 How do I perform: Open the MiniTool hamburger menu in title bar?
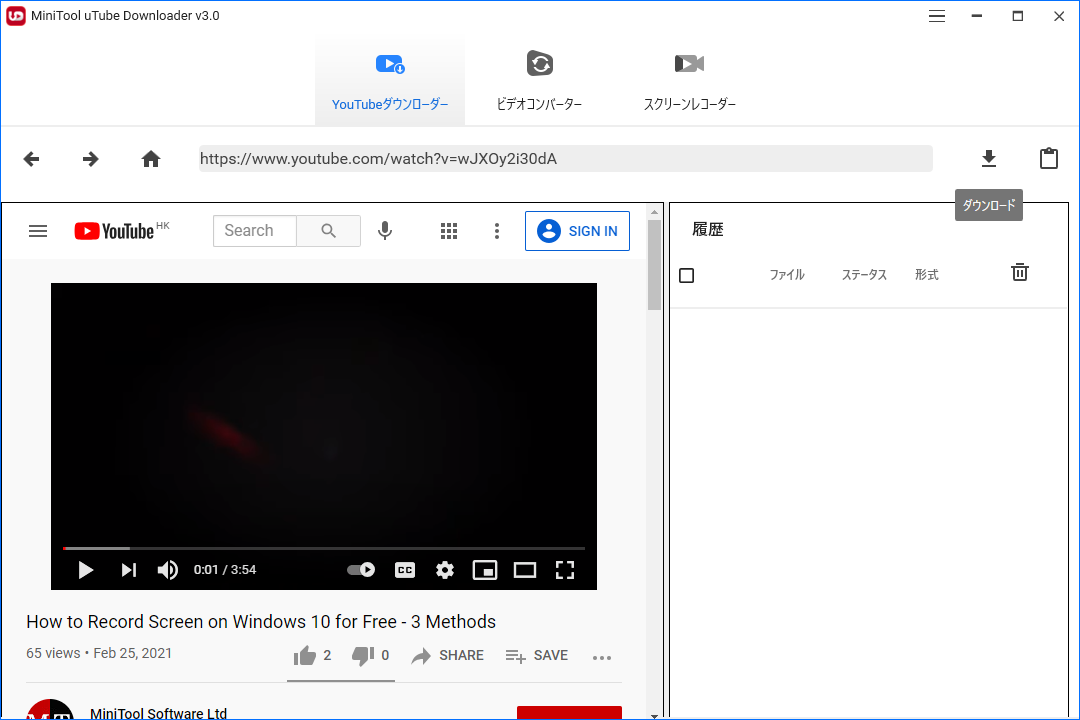936,16
